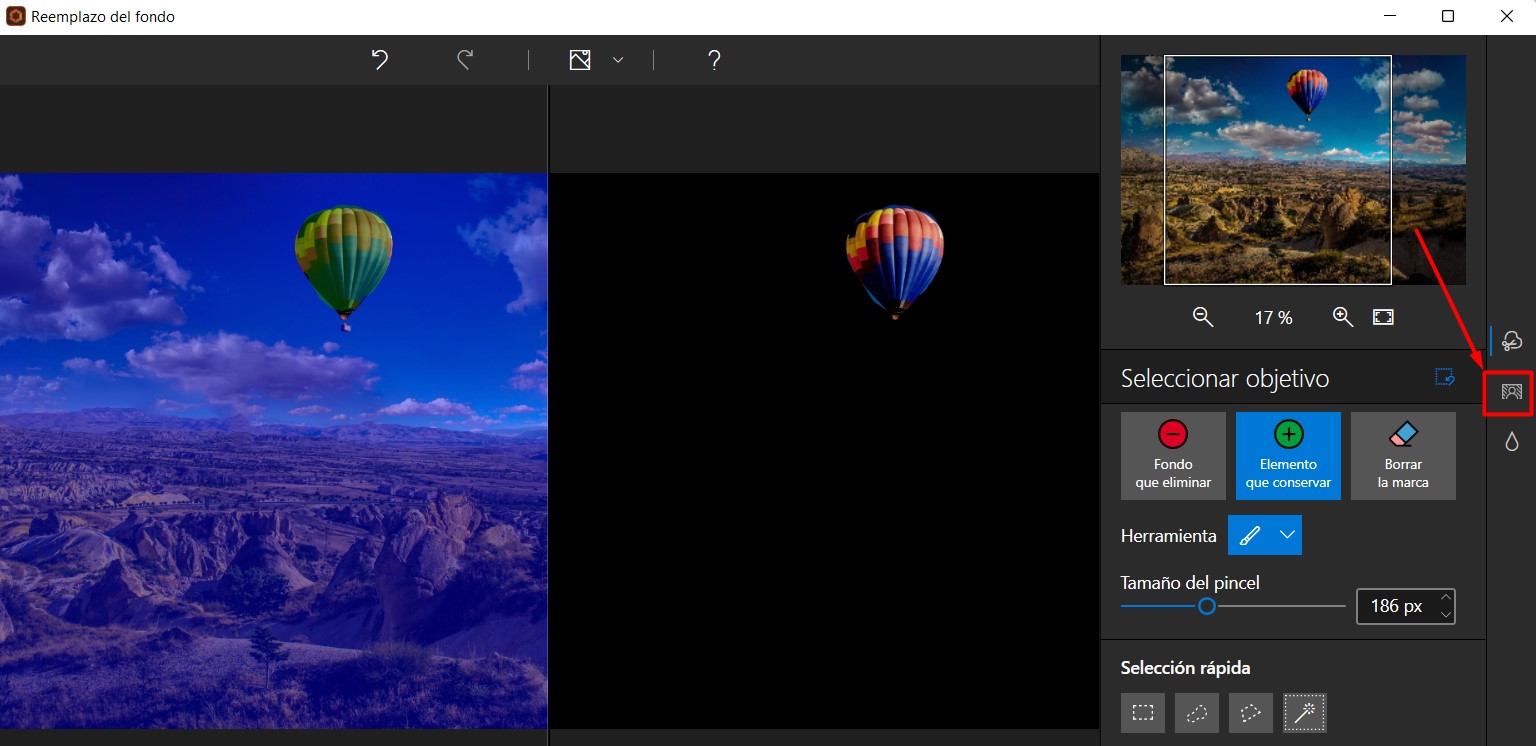Open help with the question mark

coord(714,60)
